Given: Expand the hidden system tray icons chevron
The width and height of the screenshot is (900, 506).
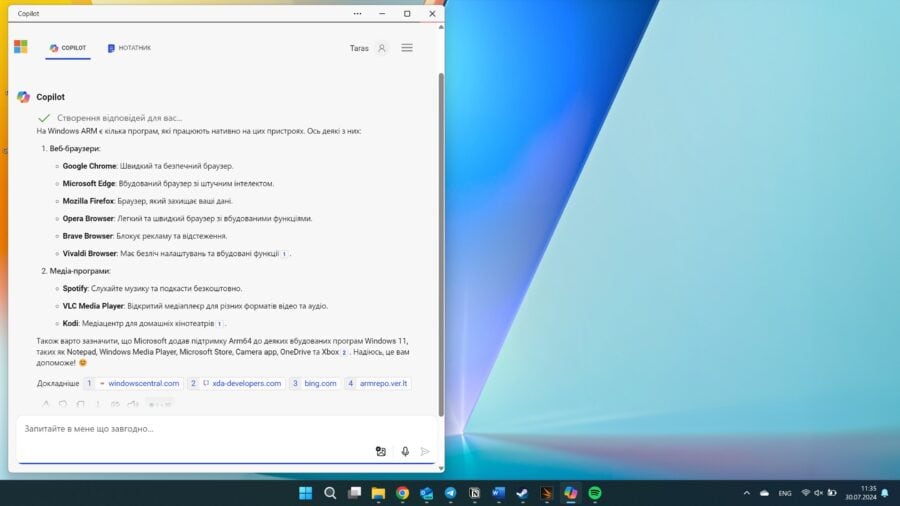Looking at the screenshot, I should click(x=746, y=493).
